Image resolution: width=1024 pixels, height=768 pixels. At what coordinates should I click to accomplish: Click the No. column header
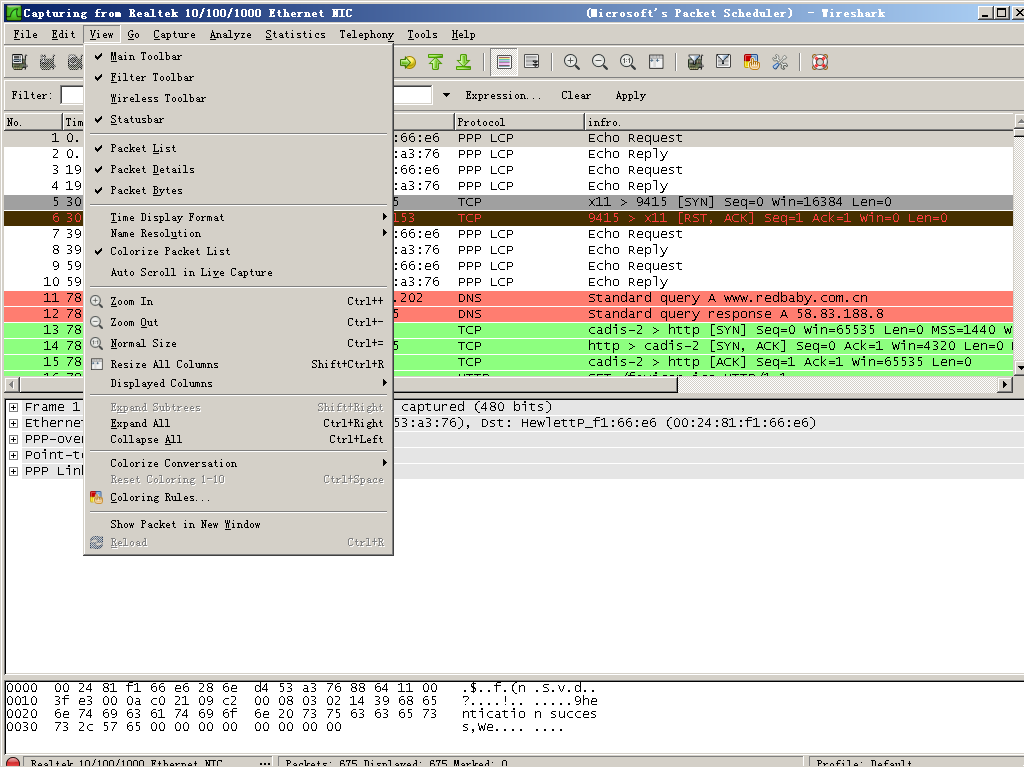point(33,122)
